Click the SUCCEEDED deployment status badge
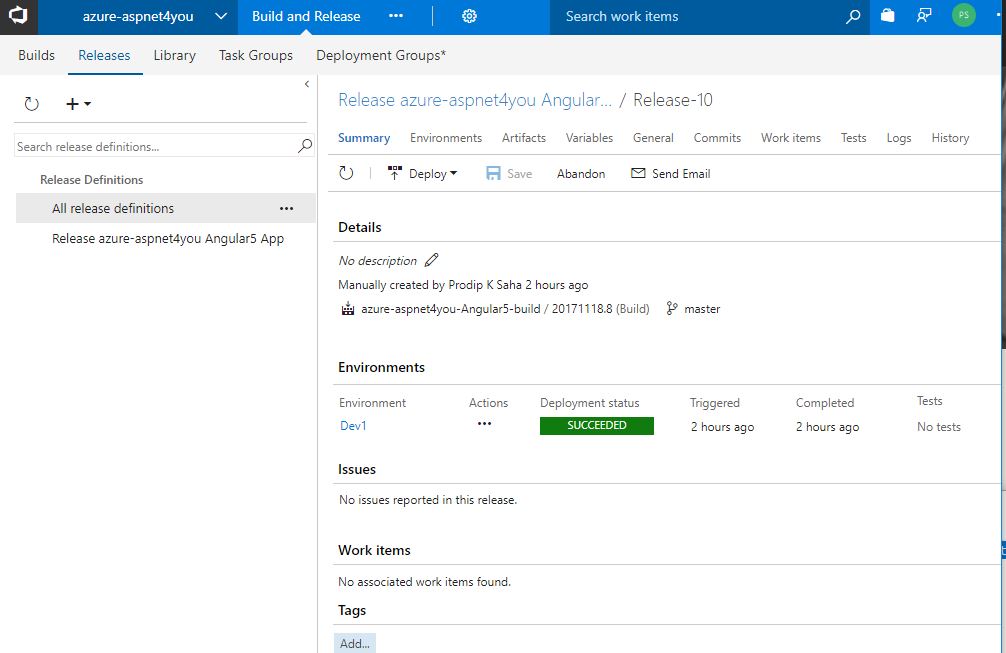This screenshot has width=1006, height=653. point(597,426)
